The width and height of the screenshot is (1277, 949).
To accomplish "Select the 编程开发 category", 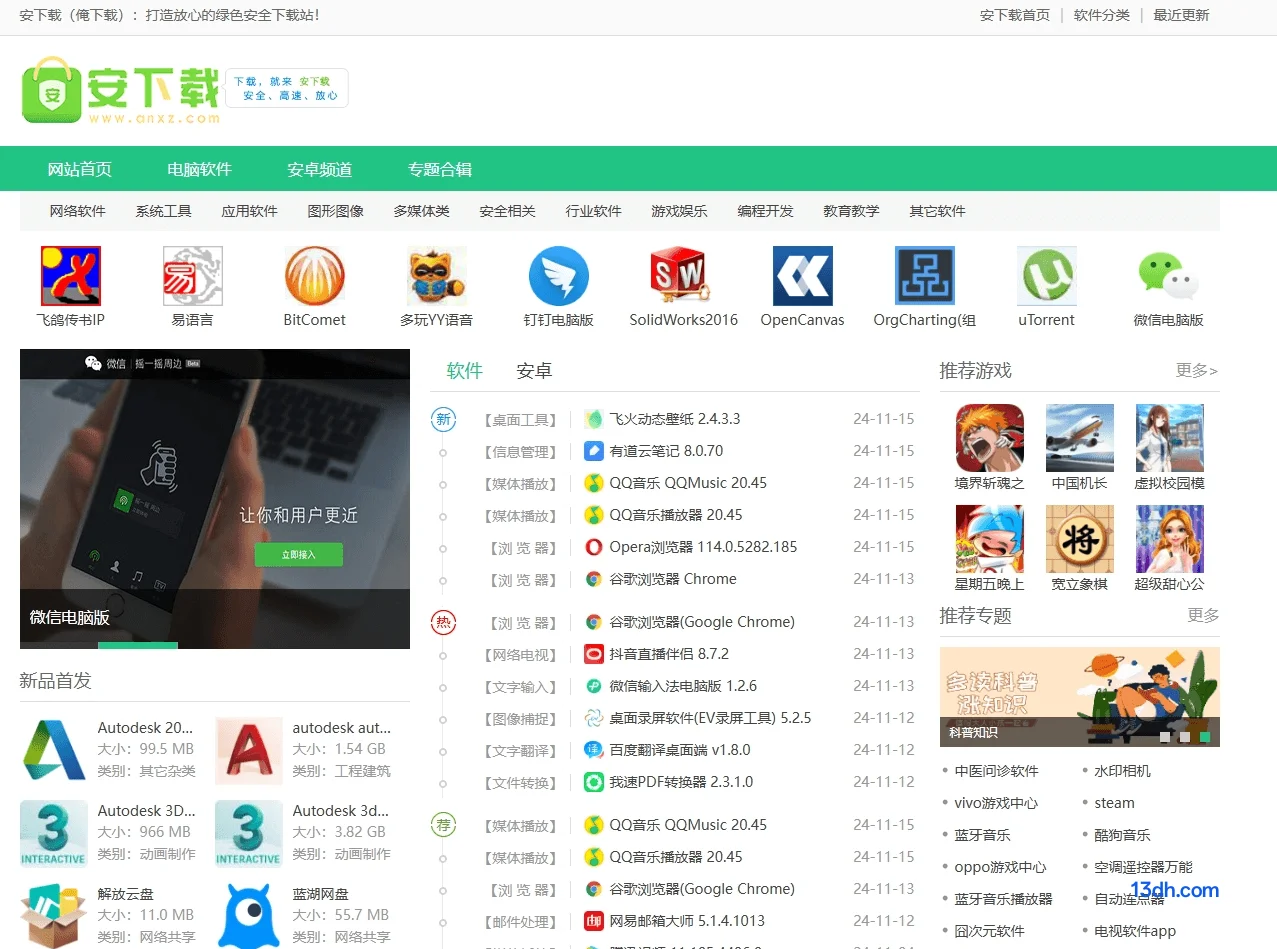I will pyautogui.click(x=766, y=211).
